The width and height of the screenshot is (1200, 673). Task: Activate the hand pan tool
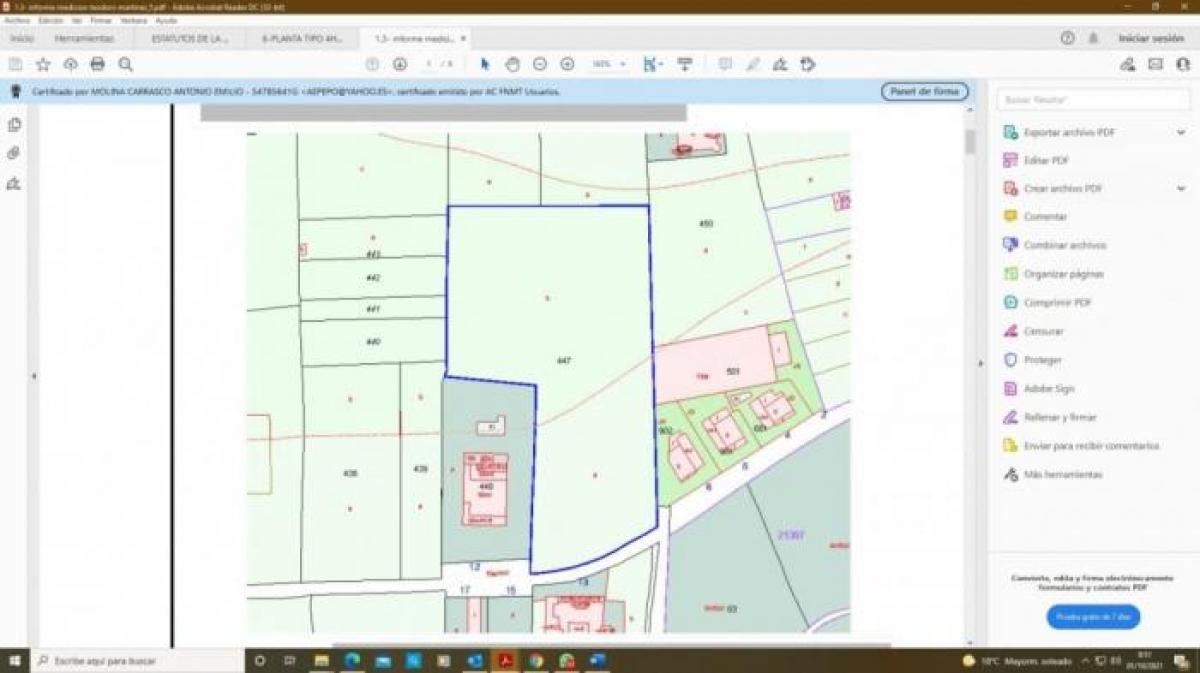pos(513,64)
